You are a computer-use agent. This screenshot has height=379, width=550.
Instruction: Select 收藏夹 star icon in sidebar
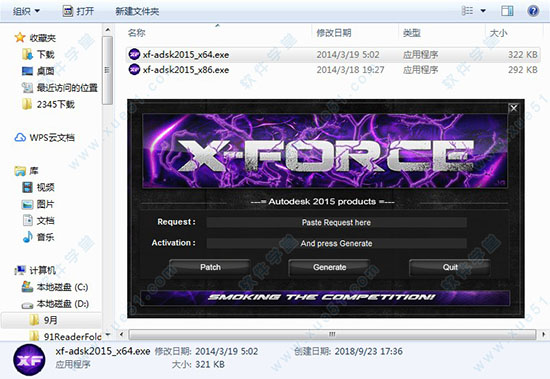(x=20, y=37)
